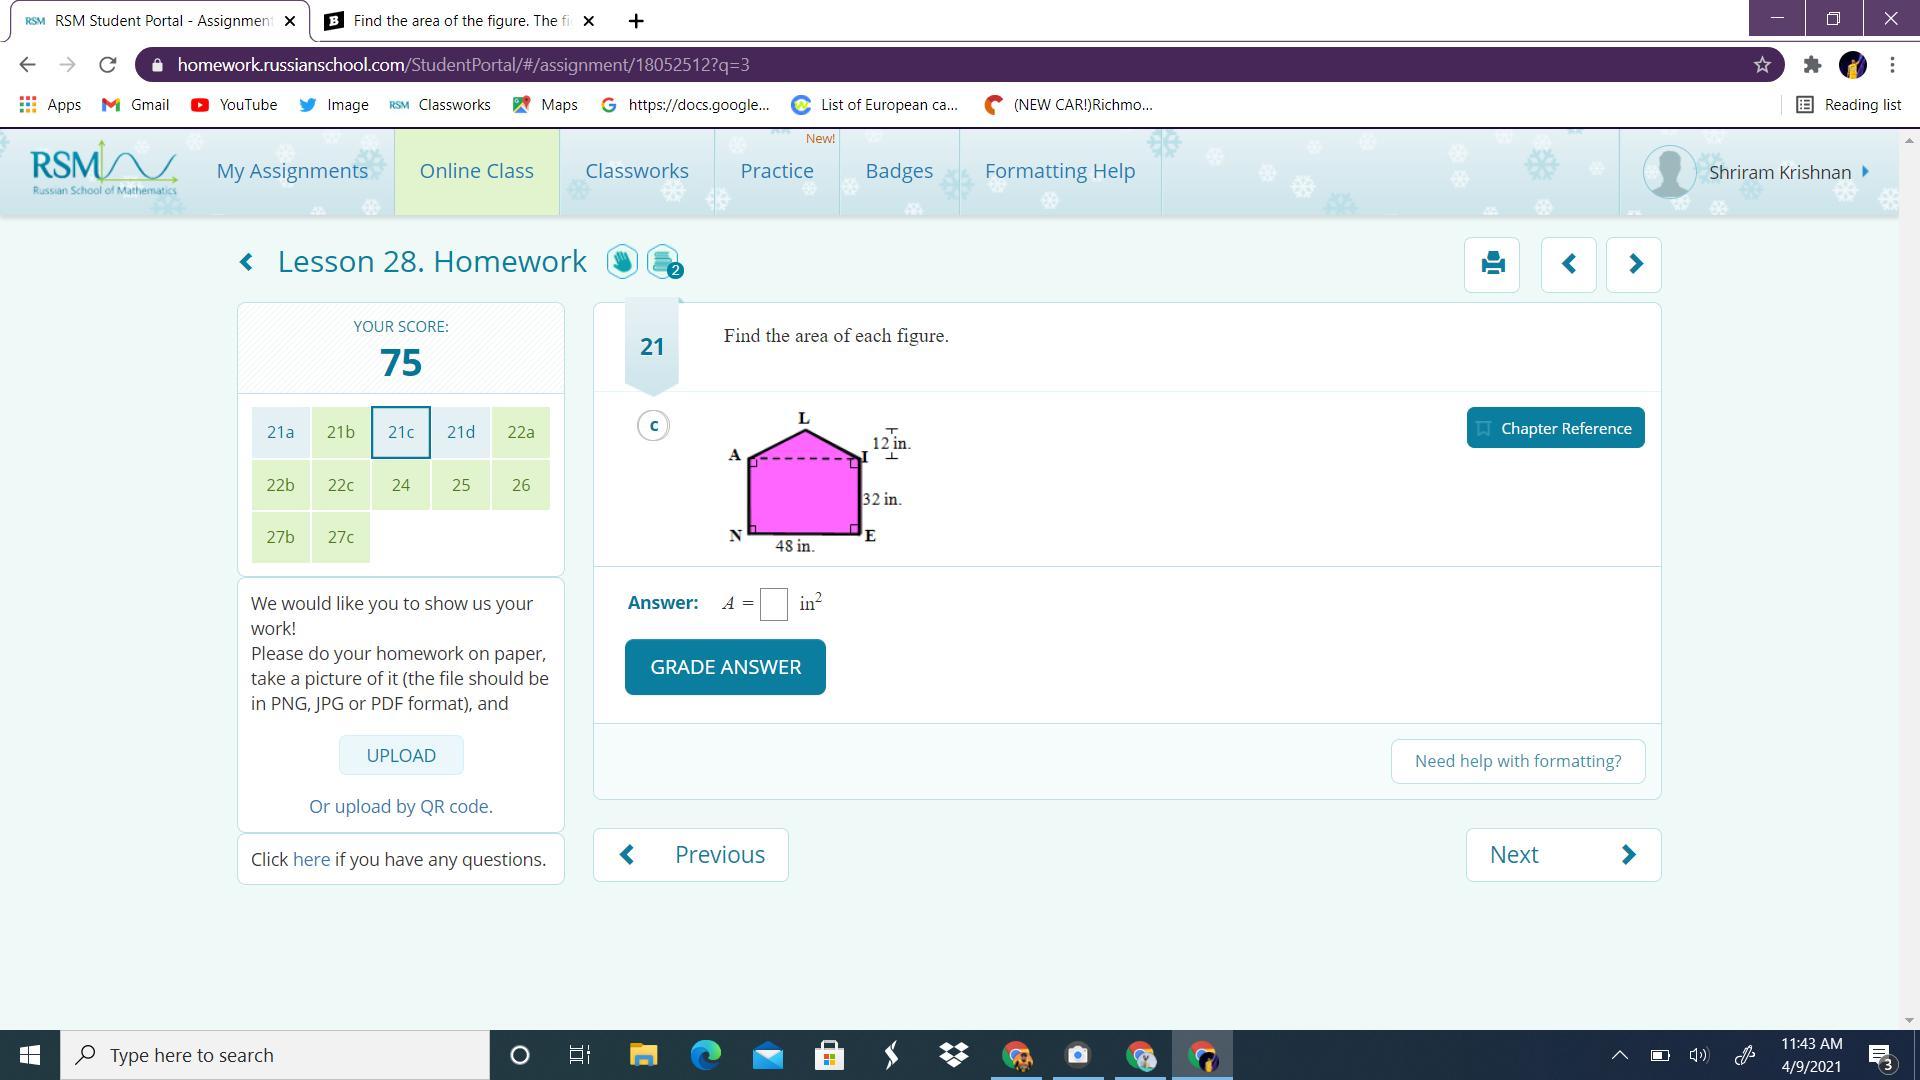Open Chrome three-dot menu
1920x1080 pixels.
[1892, 65]
